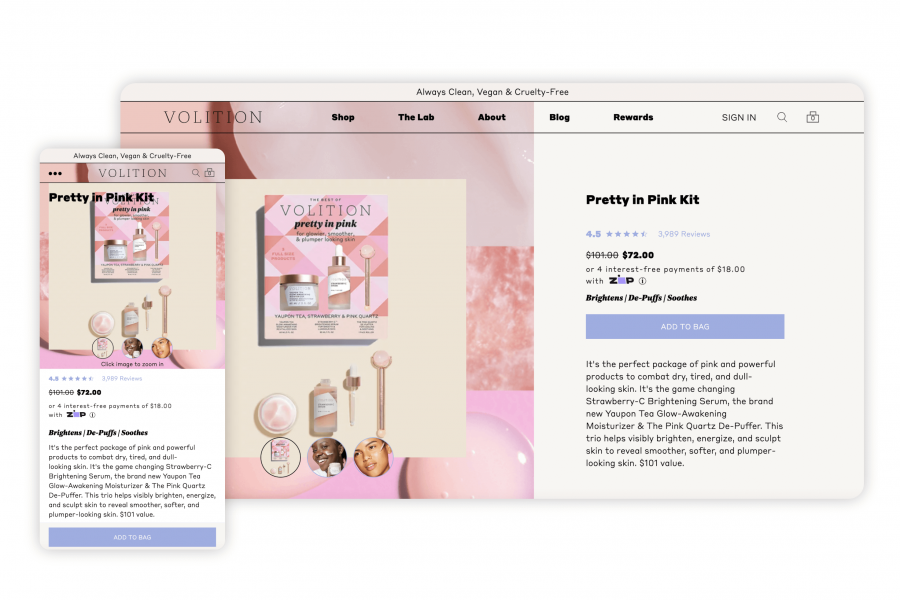The height and width of the screenshot is (600, 900).
Task: Click the 'Pretty in Pink Kit' title on desktop
Action: [642, 200]
